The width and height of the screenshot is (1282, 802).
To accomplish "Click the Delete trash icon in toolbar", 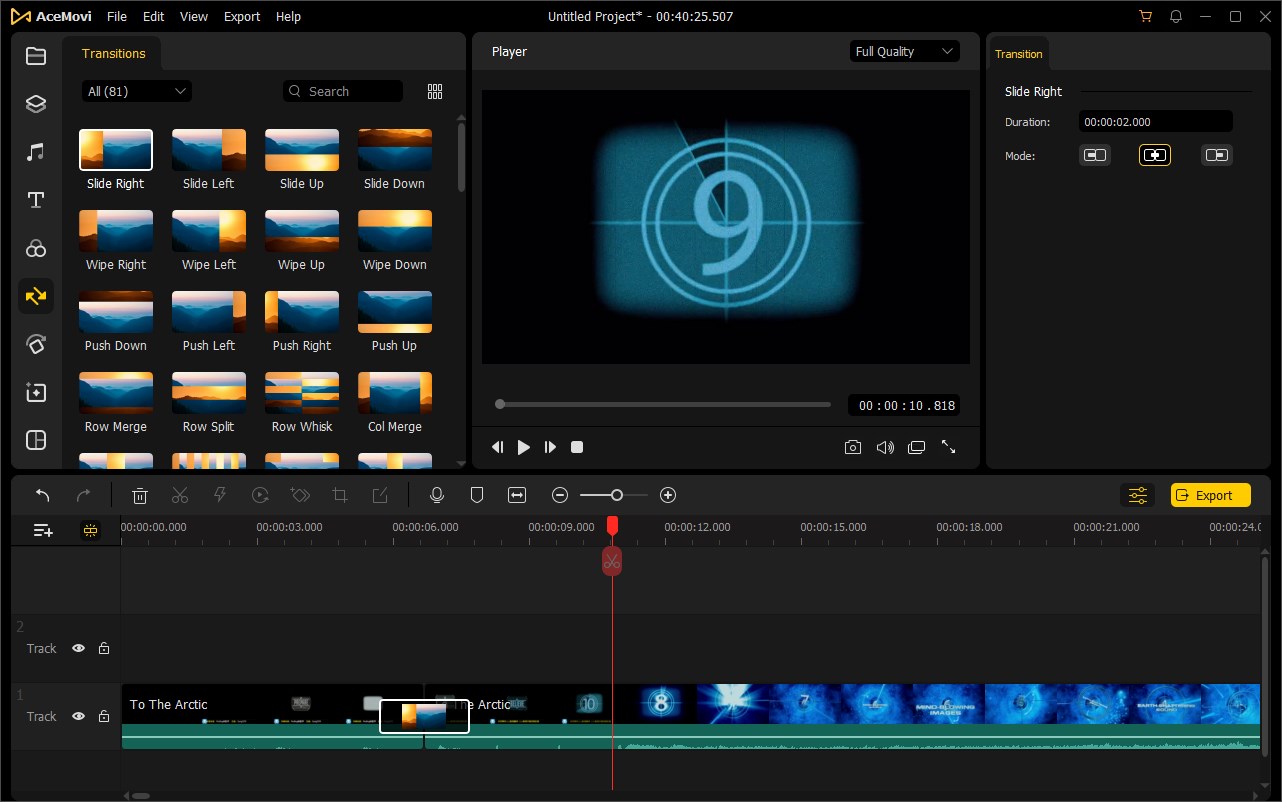I will pos(140,495).
